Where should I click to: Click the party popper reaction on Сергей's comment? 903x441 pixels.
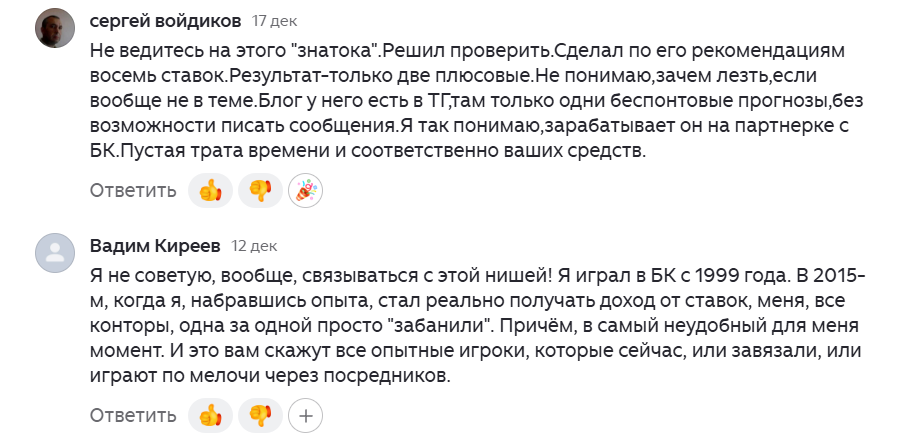(x=305, y=190)
